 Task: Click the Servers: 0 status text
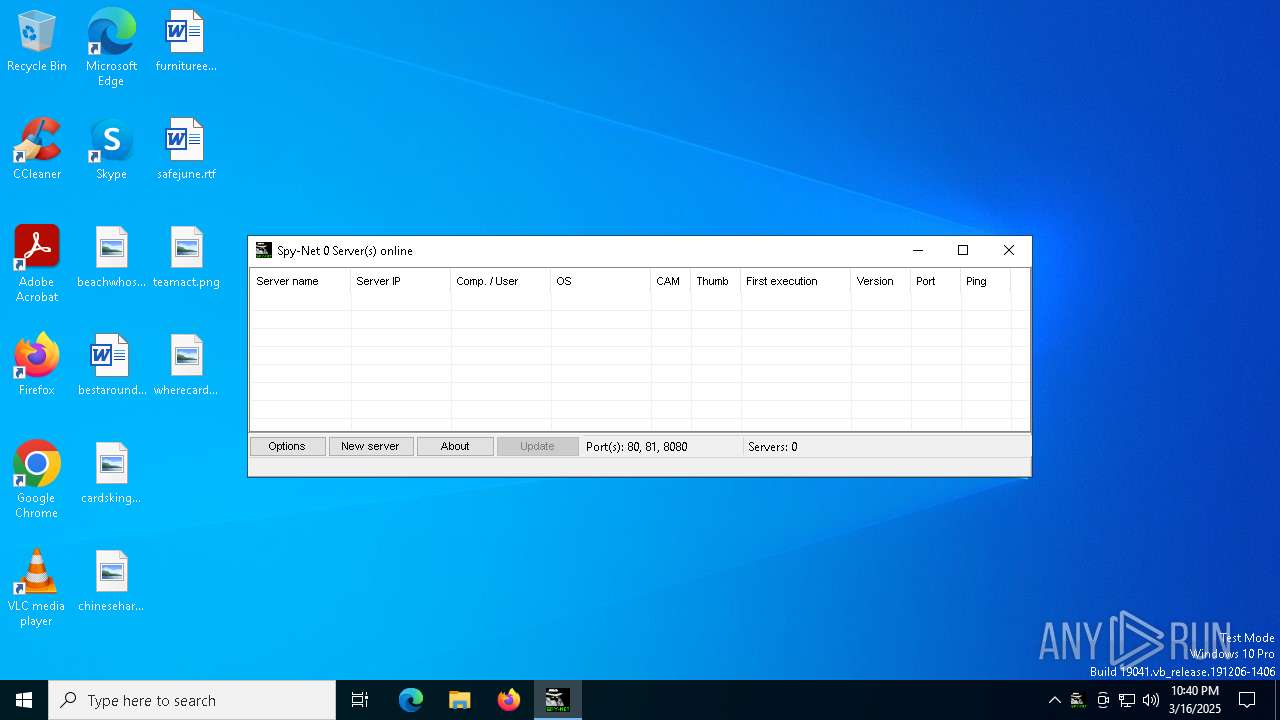coord(773,447)
